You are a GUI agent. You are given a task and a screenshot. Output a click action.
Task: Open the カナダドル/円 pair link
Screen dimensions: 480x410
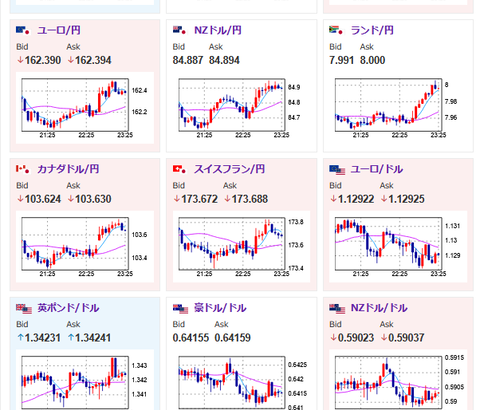[x=68, y=169]
